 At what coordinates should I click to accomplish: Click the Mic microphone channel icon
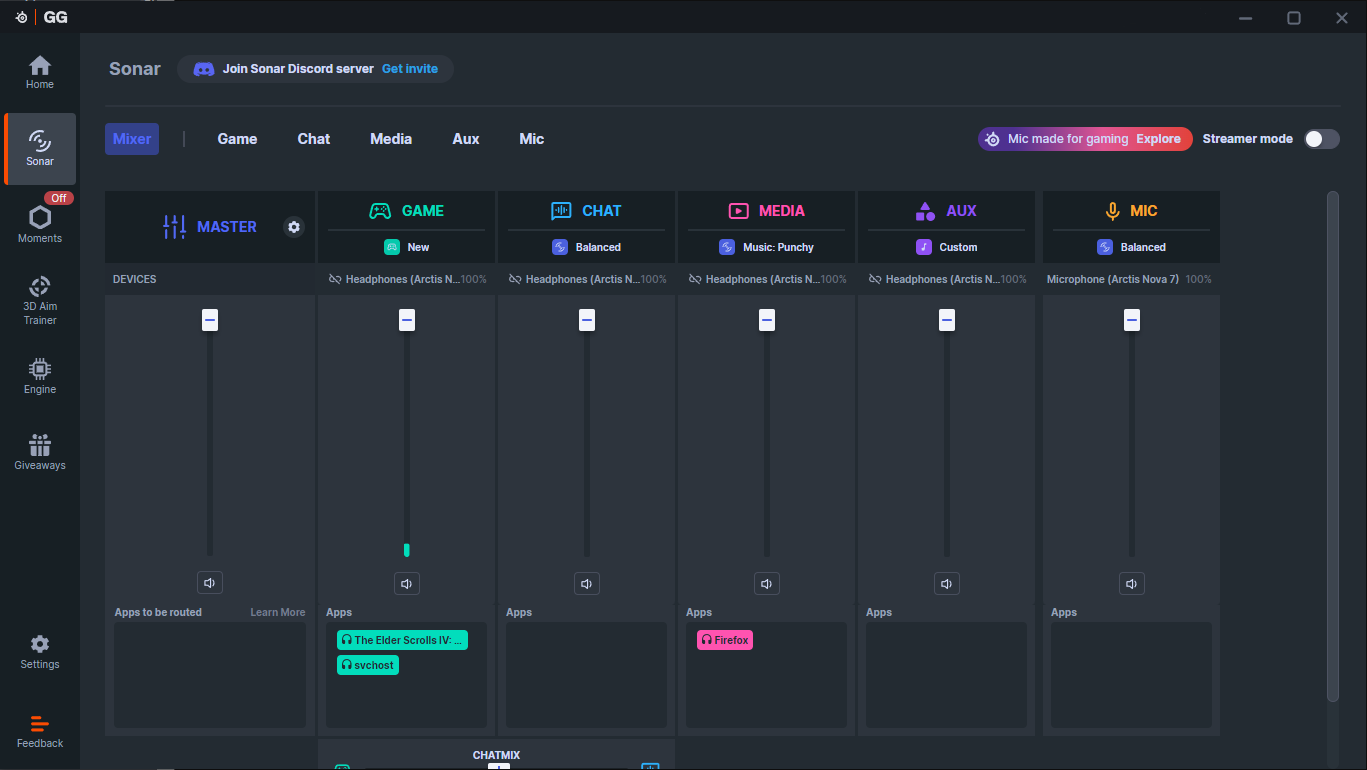point(1112,211)
